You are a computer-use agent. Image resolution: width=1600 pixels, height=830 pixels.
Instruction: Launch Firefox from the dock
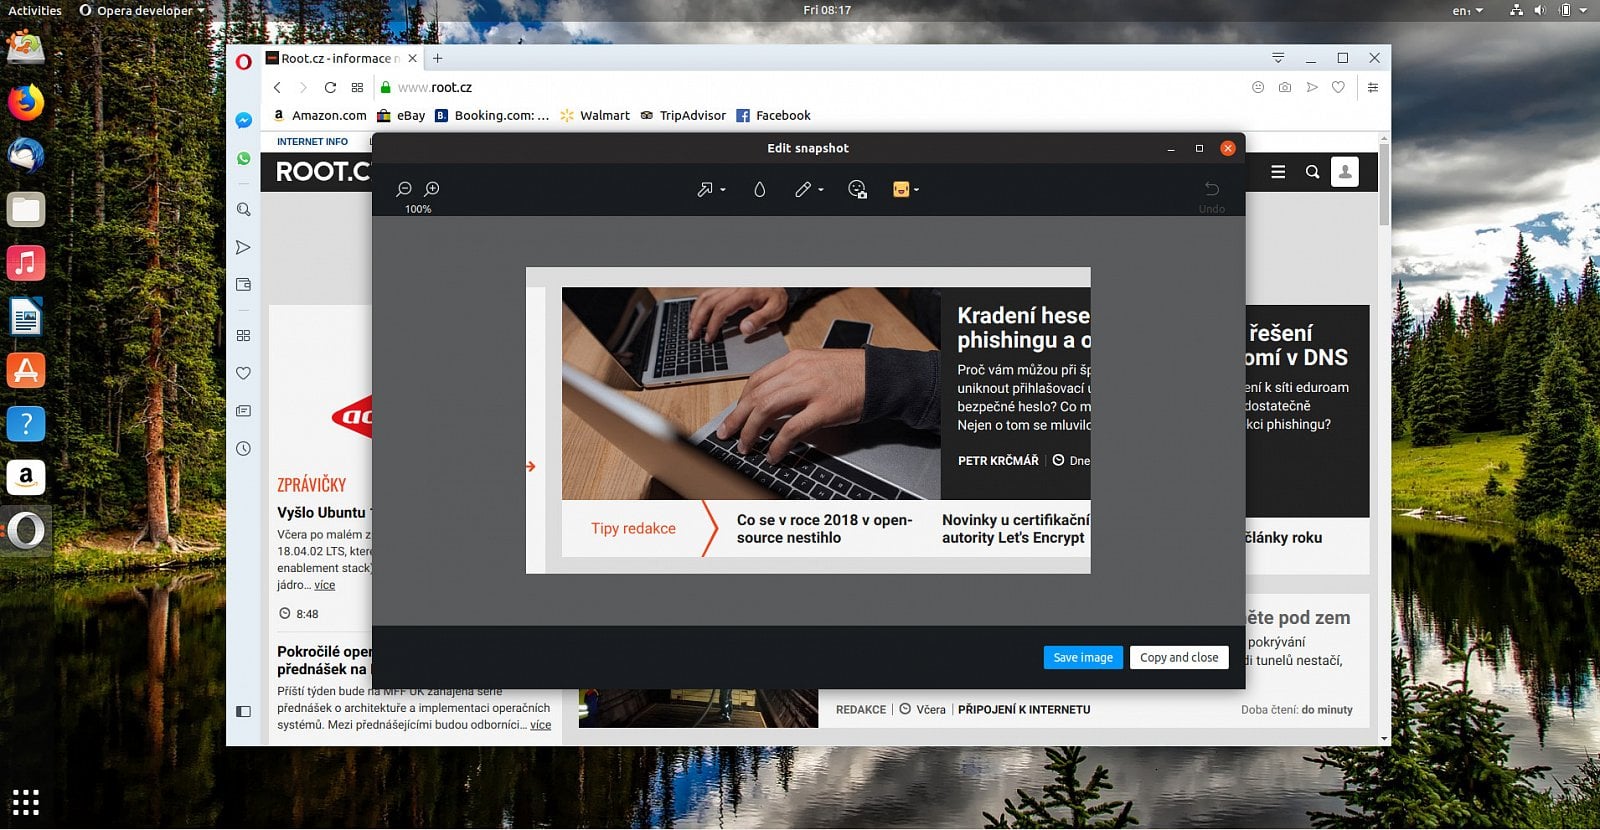tap(26, 102)
